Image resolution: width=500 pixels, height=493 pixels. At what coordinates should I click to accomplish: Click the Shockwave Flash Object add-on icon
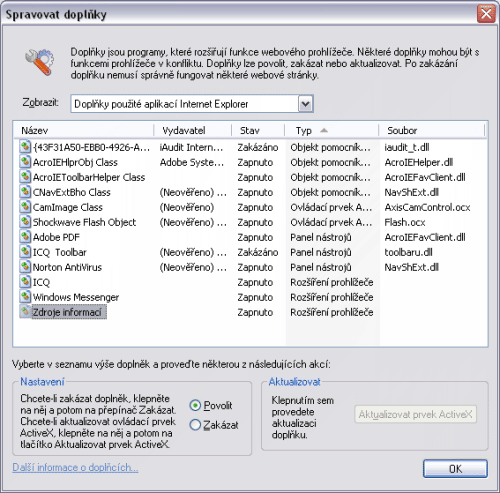coord(25,222)
